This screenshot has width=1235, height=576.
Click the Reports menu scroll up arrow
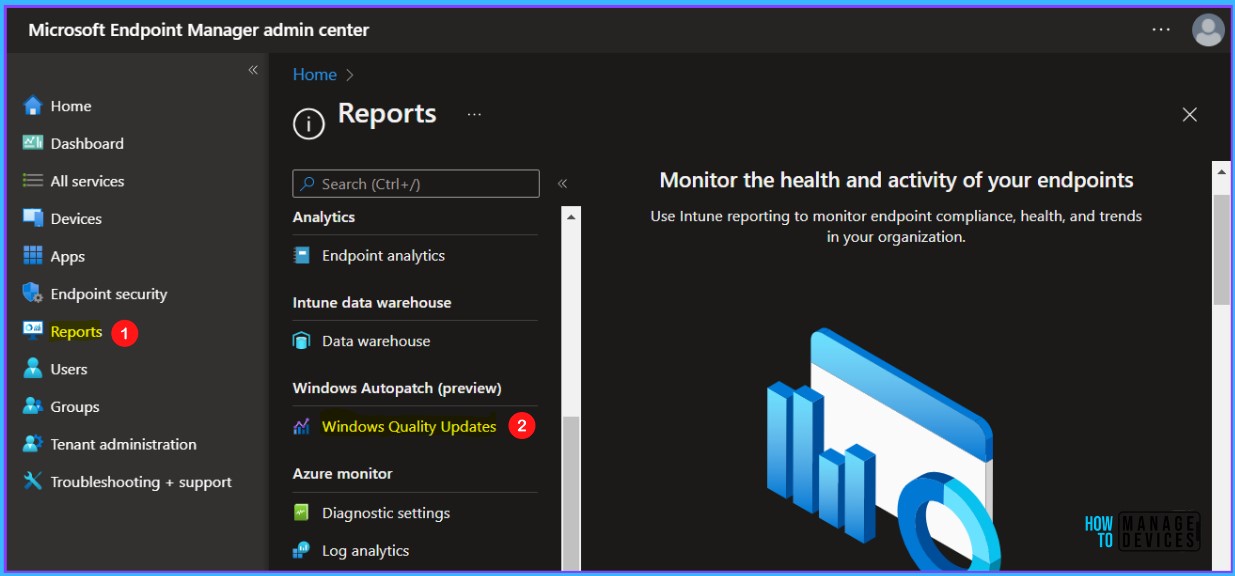pos(571,215)
